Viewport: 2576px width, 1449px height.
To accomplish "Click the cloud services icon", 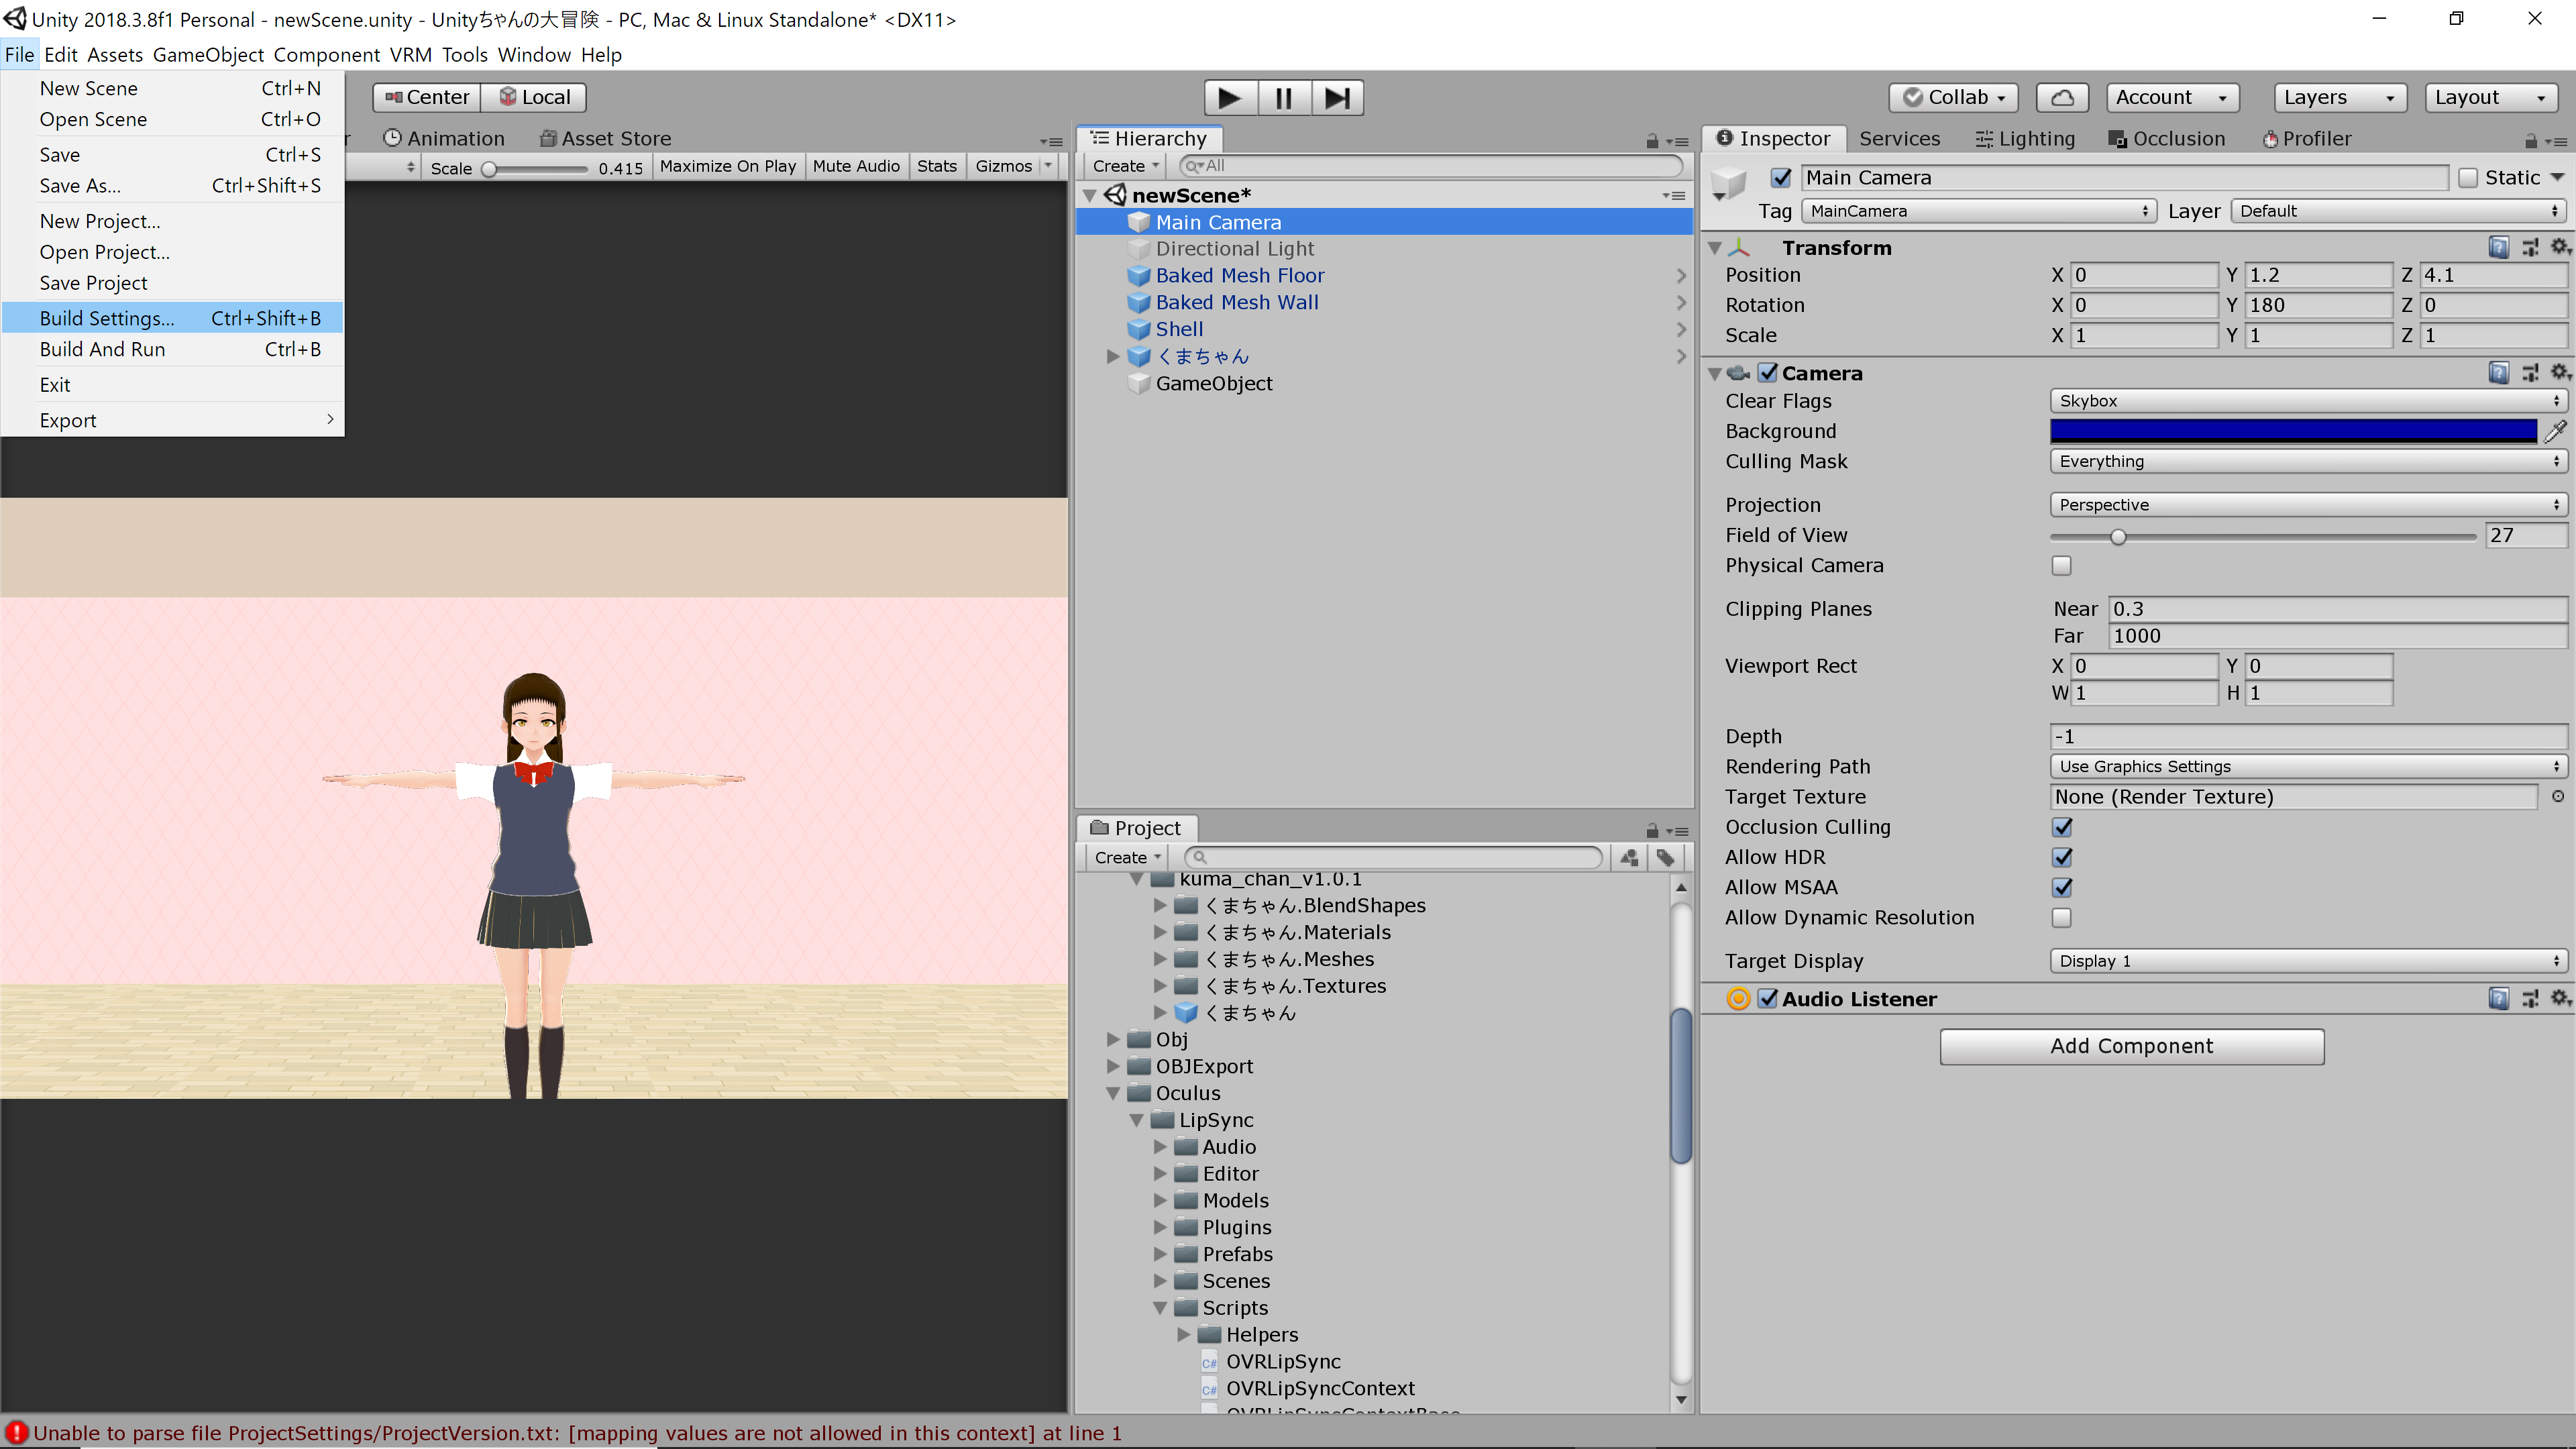I will (2062, 97).
